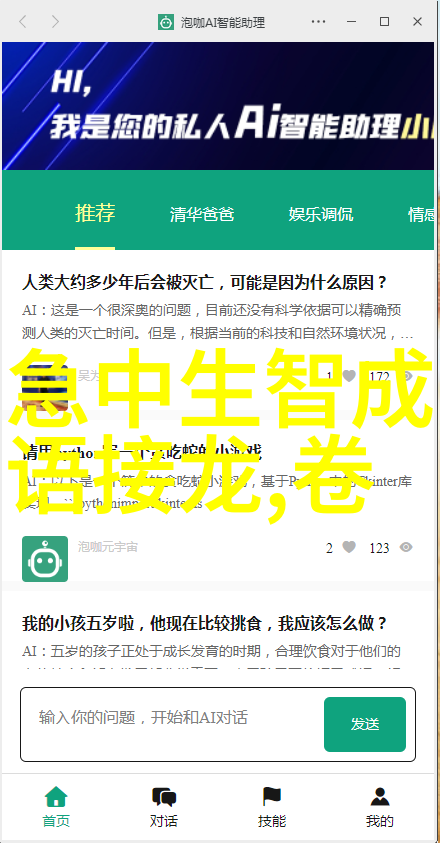This screenshot has height=843, width=440.
Task: Open question about 我的小孩五岁啦 picky eating
Action: [x=204, y=624]
